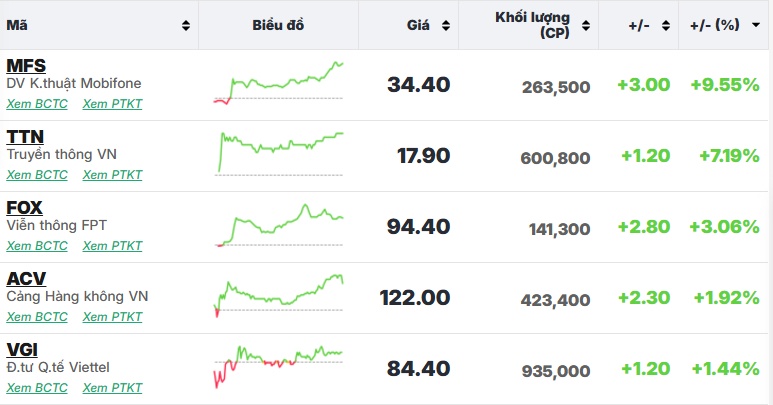
Task: Sort by +/- change column arrows
Action: click(665, 26)
